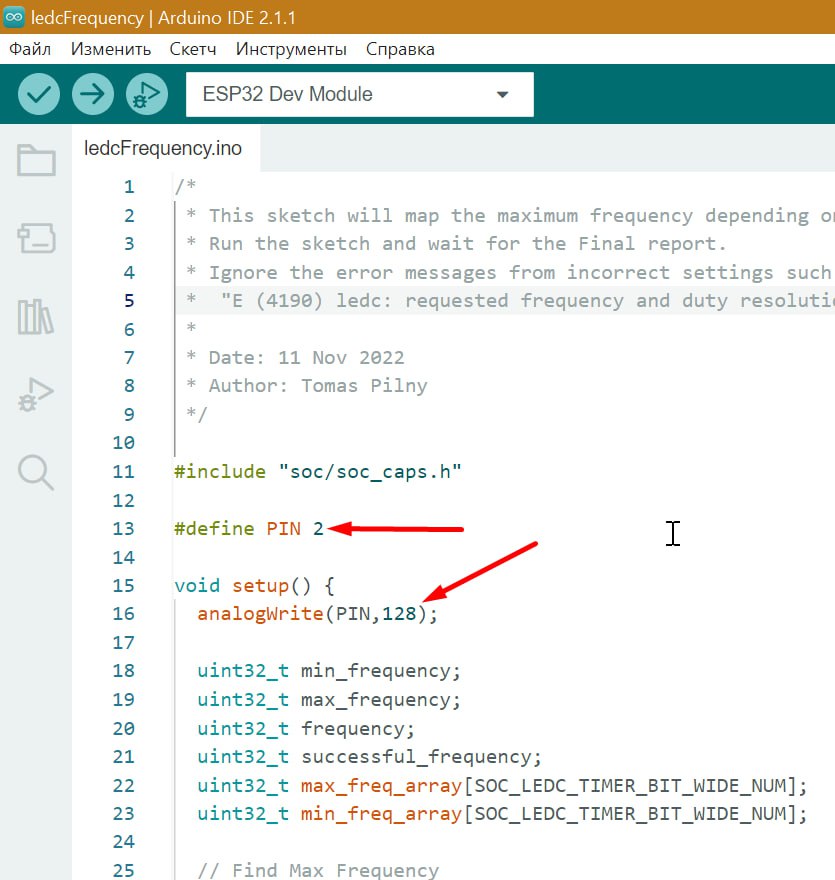Click line number 22 in the gutter
835x880 pixels.
123,785
